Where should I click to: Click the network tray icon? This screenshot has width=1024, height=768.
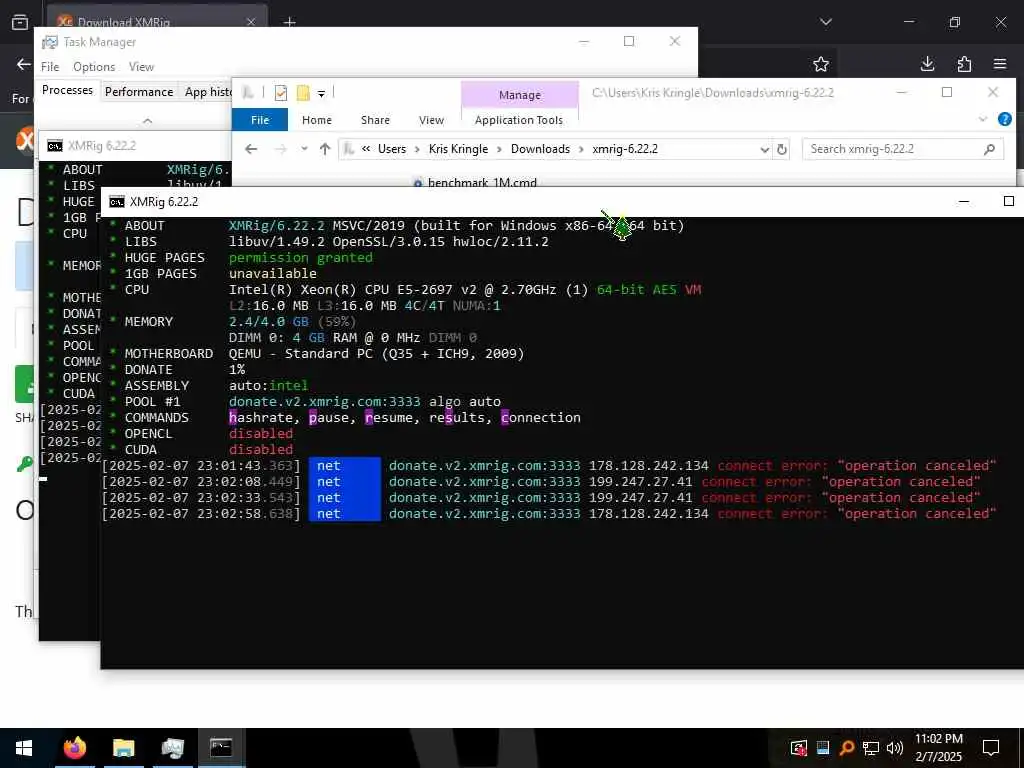pos(871,748)
